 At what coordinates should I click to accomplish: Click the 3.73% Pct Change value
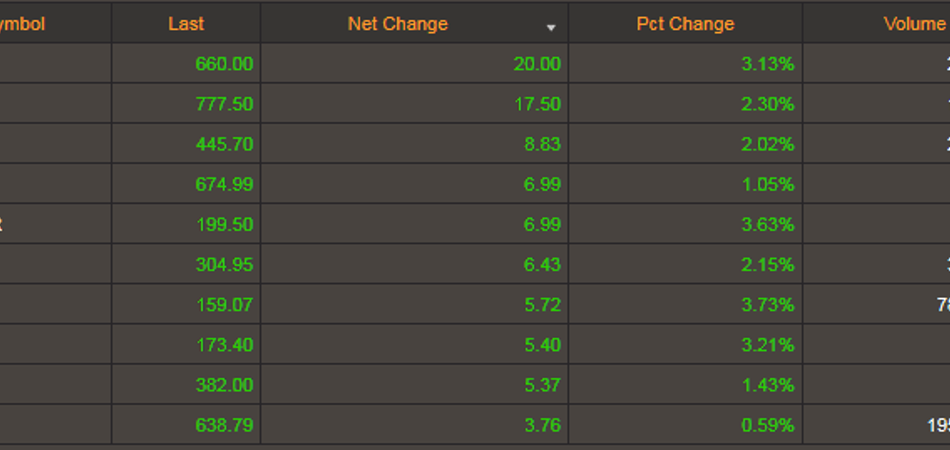pyautogui.click(x=768, y=304)
